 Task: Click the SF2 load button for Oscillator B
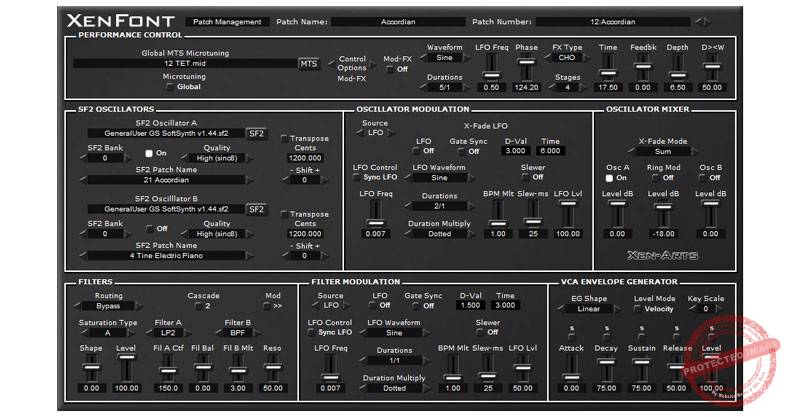point(257,208)
